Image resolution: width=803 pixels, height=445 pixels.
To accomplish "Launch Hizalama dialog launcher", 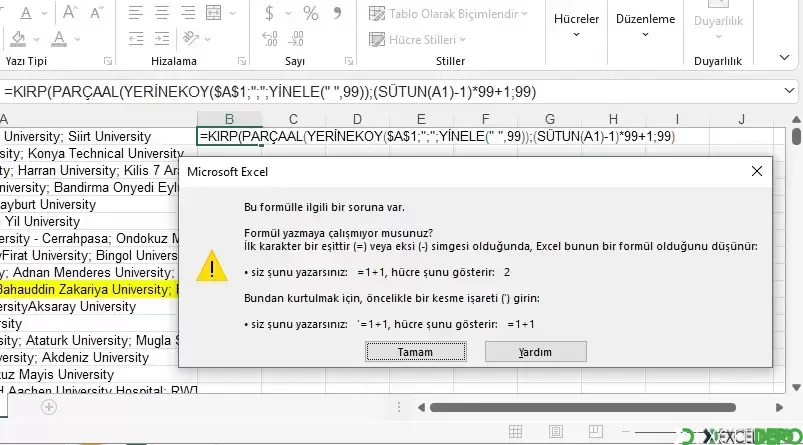I will point(242,61).
